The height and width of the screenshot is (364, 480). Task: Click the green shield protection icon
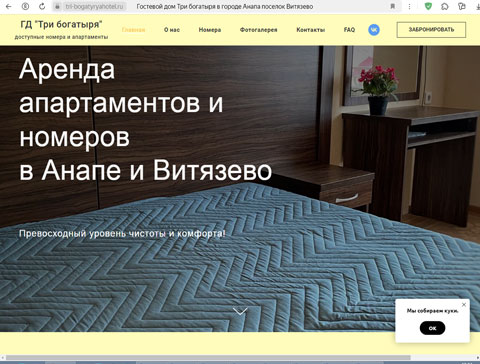coord(428,6)
